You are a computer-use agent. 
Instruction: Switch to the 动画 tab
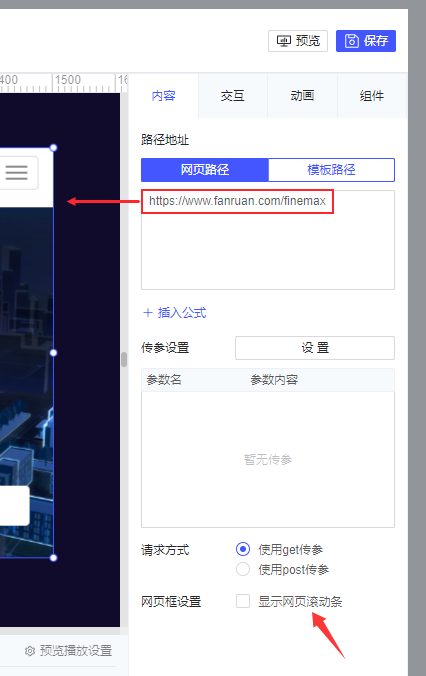(302, 96)
